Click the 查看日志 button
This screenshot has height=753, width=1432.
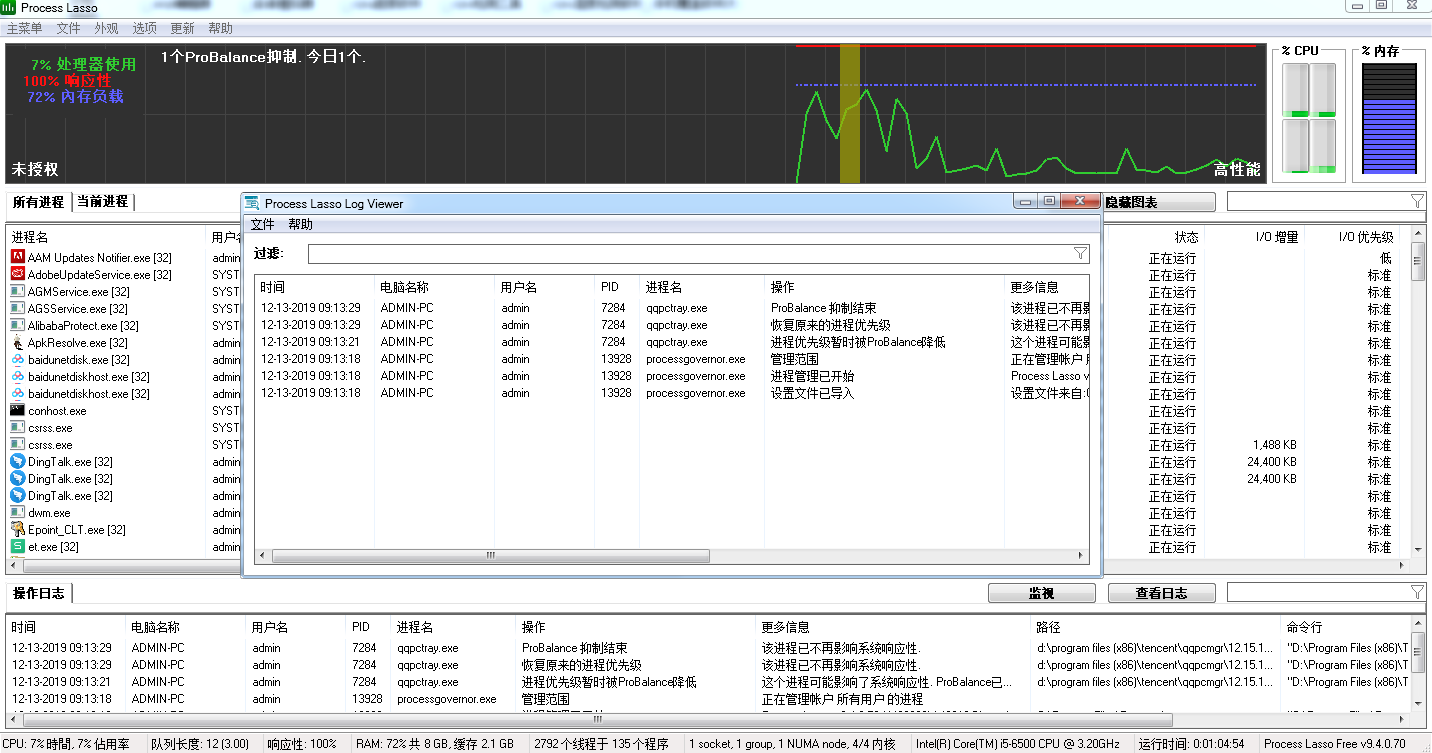1161,593
